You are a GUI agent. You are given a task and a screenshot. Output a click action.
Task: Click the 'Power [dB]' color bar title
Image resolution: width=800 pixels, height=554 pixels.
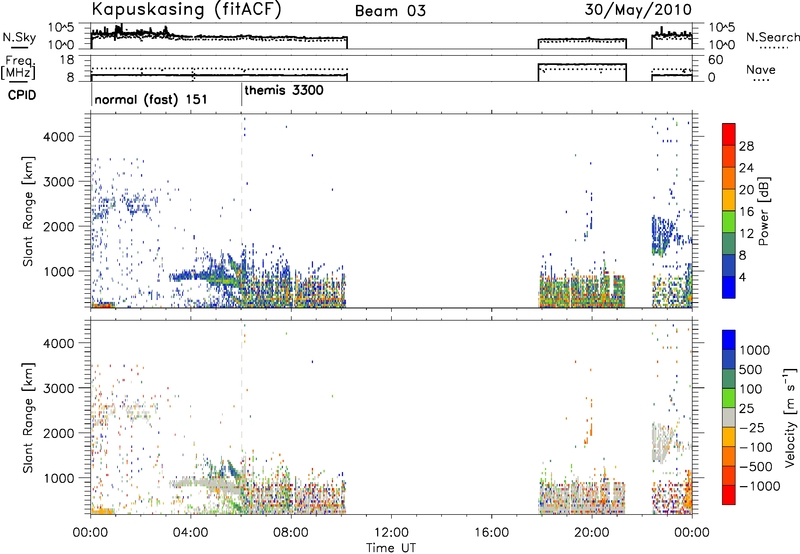pos(763,211)
